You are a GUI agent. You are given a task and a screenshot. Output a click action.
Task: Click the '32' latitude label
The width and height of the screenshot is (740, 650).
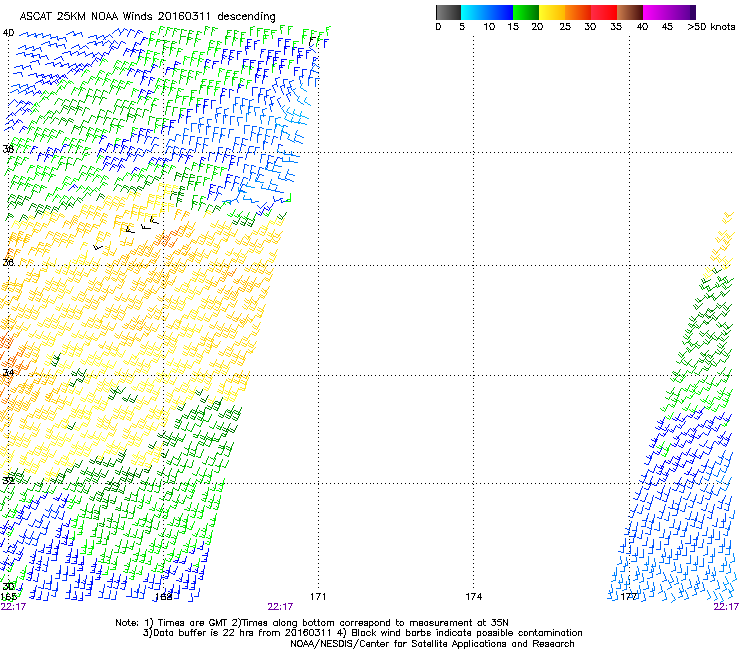coord(8,481)
